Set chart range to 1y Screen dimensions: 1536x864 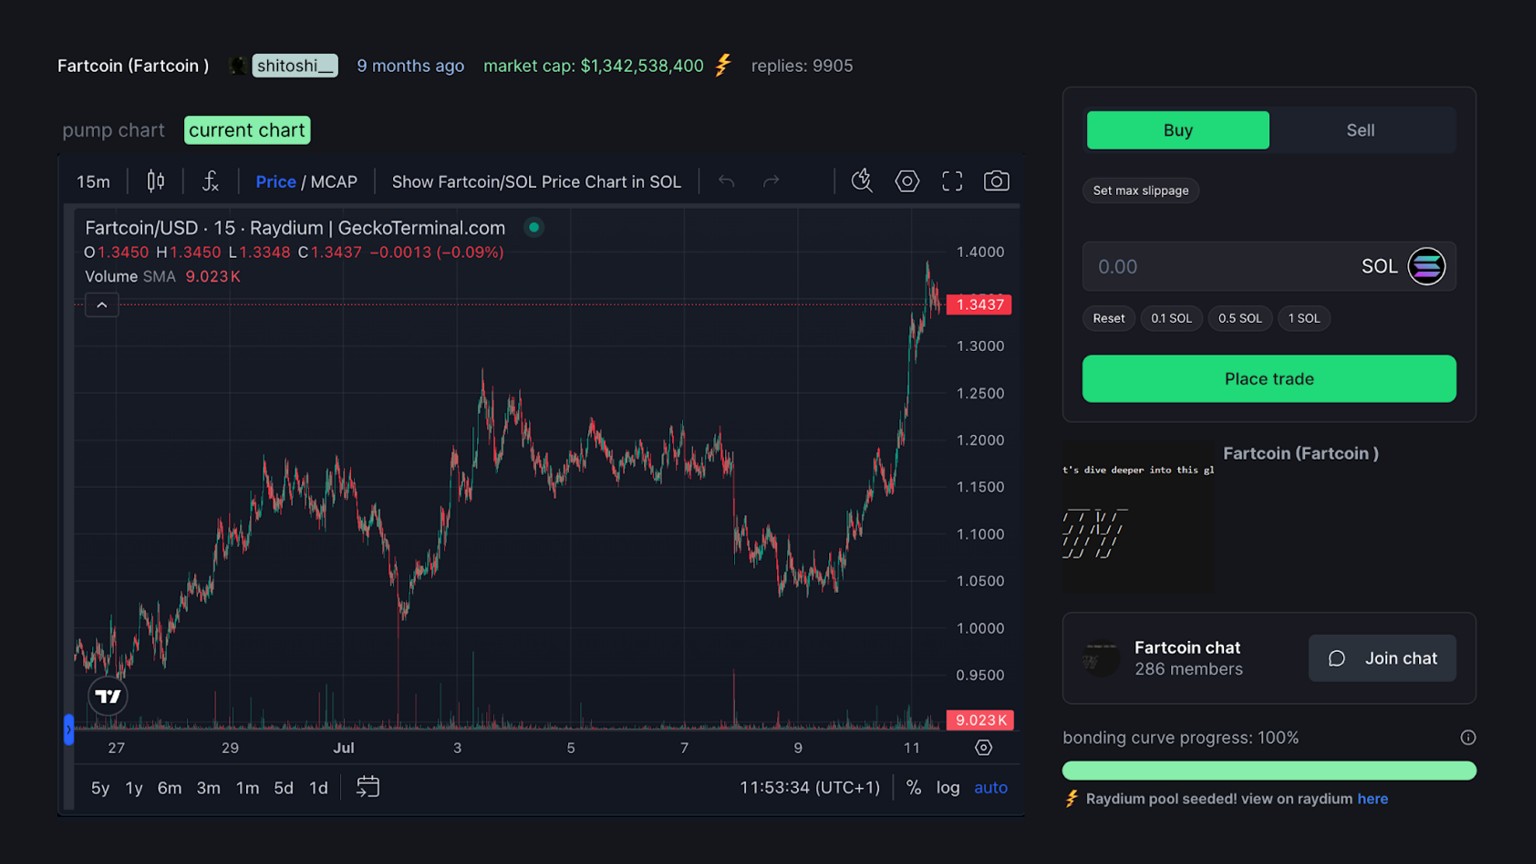point(134,788)
